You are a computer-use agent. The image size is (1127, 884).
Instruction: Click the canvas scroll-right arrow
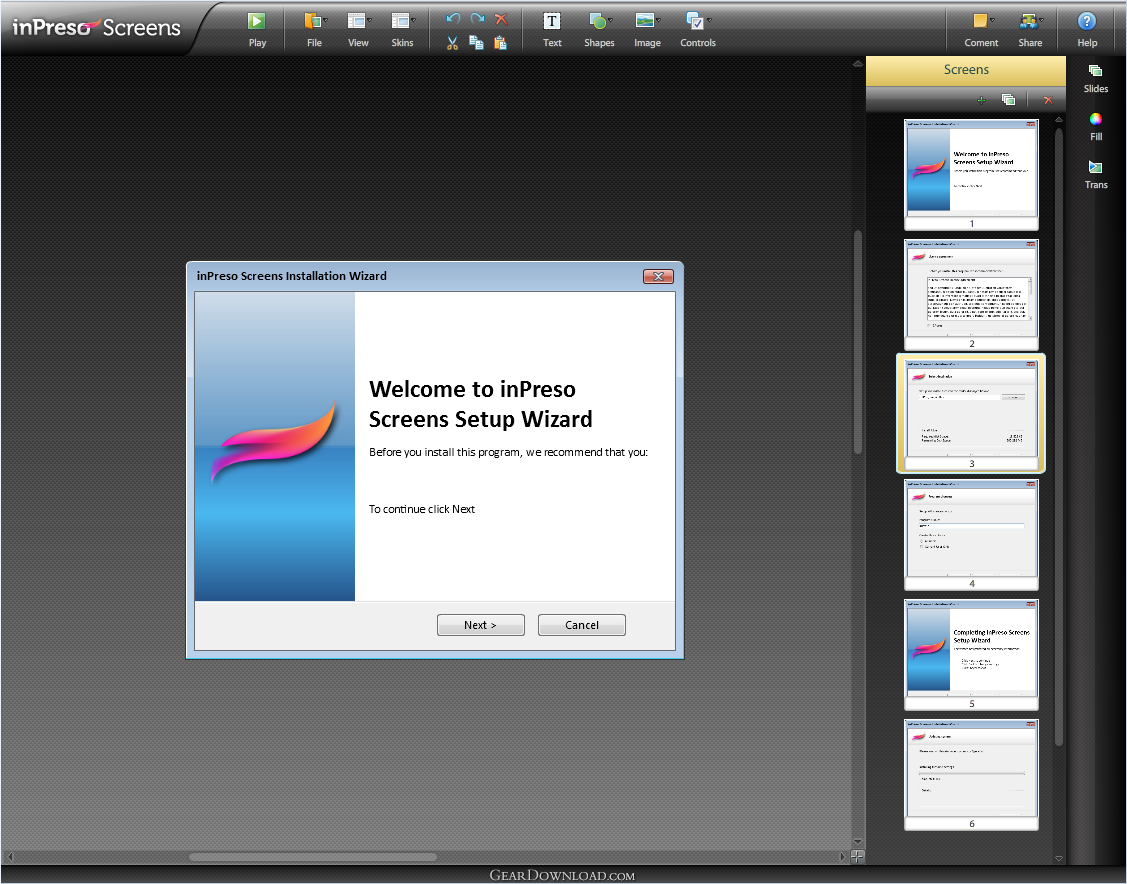coord(842,857)
